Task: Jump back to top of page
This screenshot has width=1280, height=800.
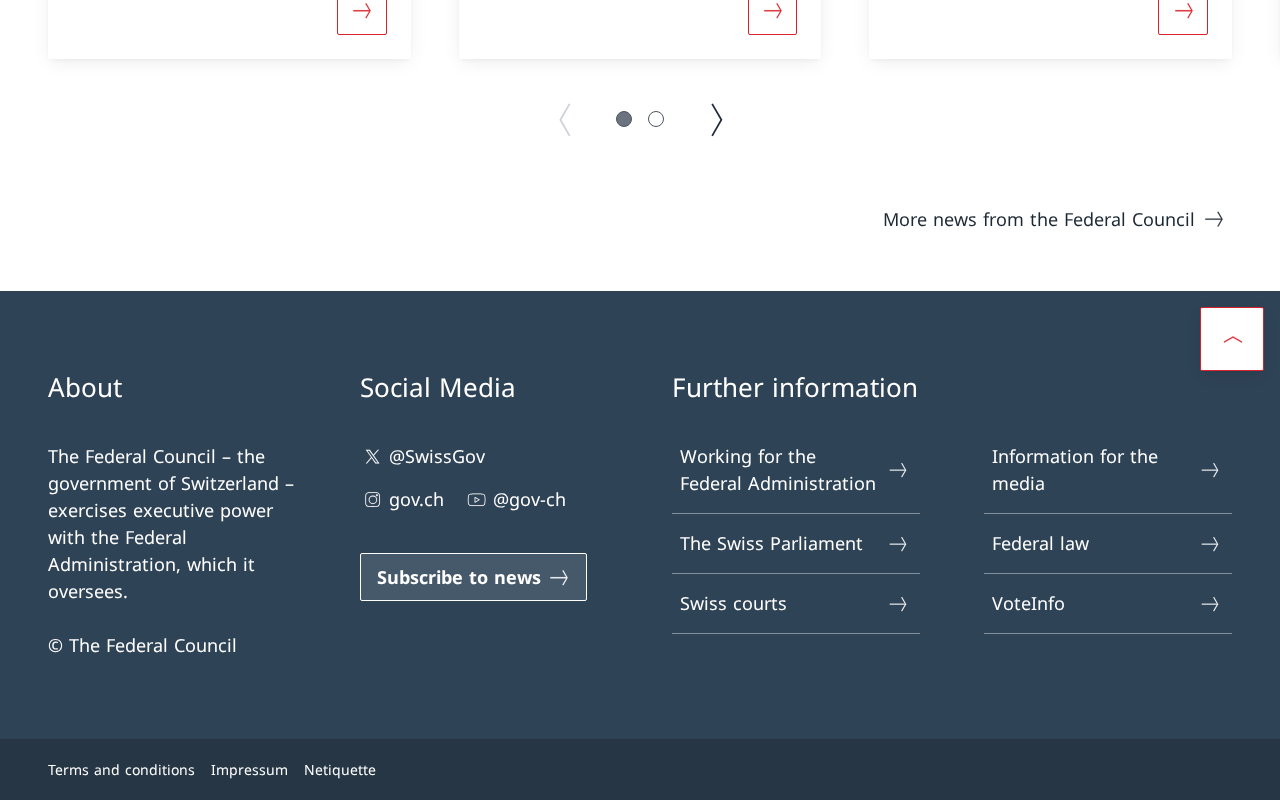Action: click(1232, 339)
